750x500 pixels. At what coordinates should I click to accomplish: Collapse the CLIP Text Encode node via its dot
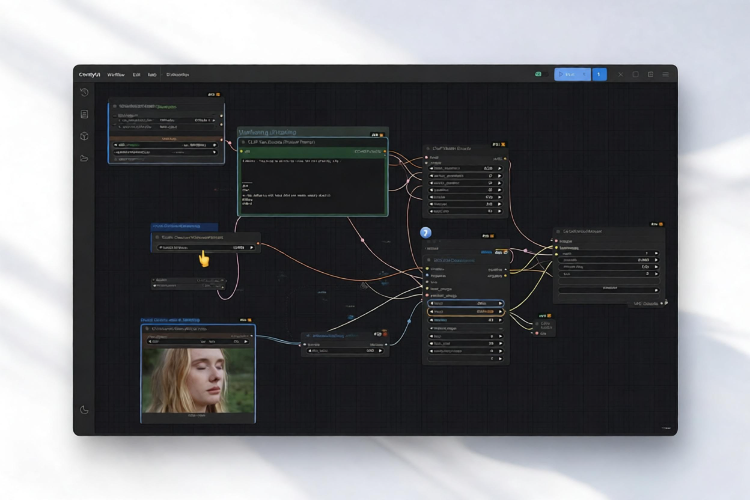click(x=243, y=142)
